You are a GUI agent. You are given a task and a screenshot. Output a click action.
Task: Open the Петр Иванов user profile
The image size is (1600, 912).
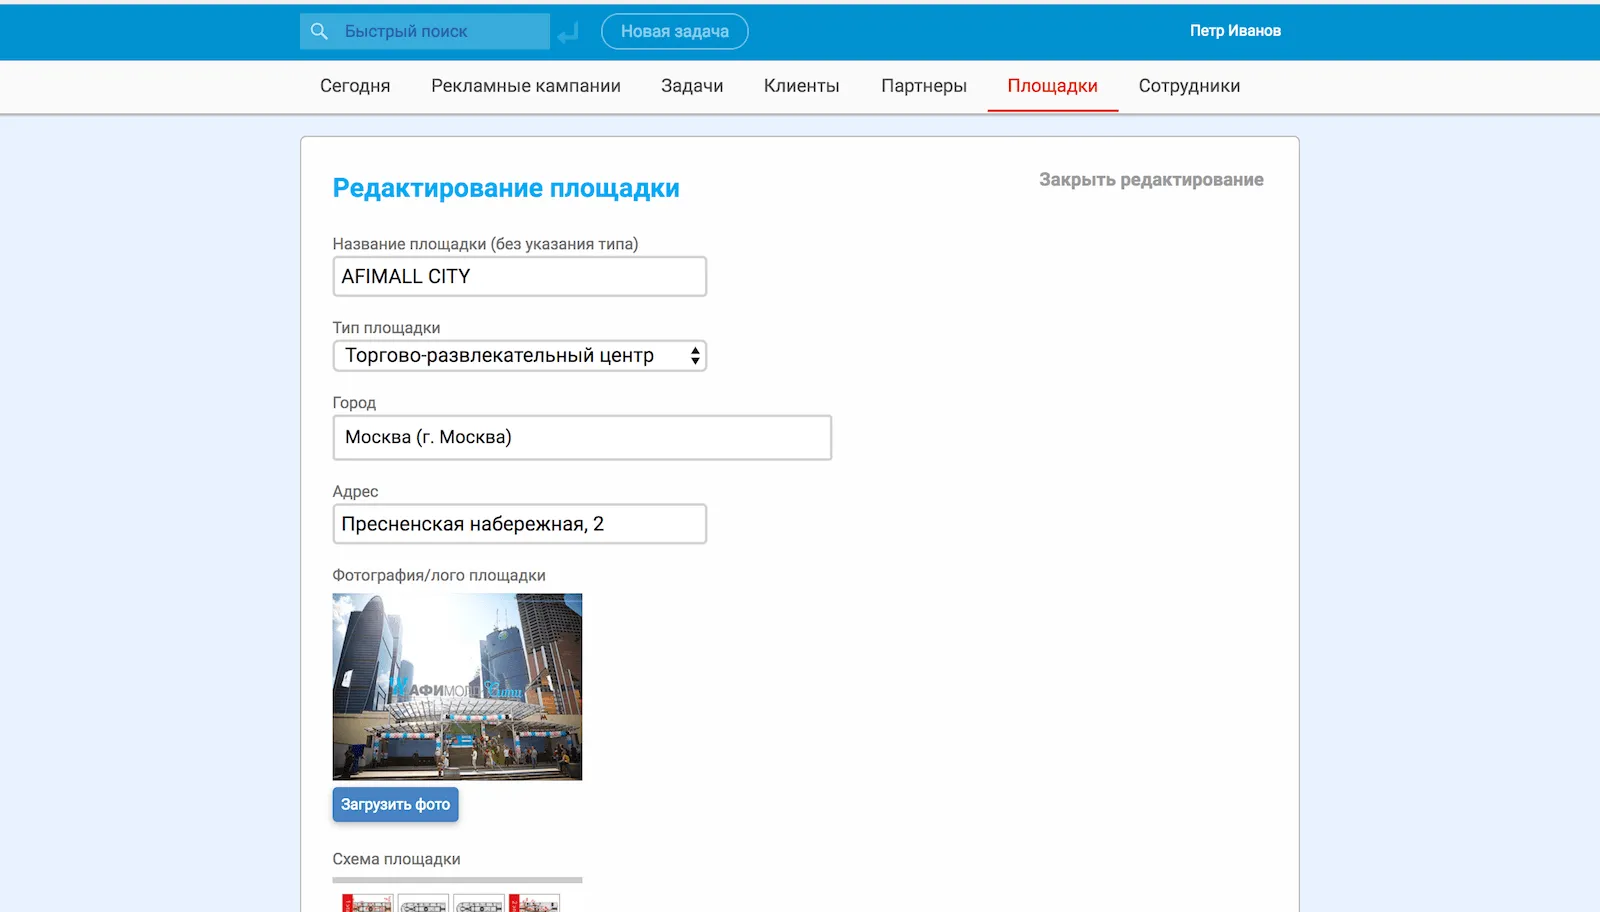[x=1234, y=31]
